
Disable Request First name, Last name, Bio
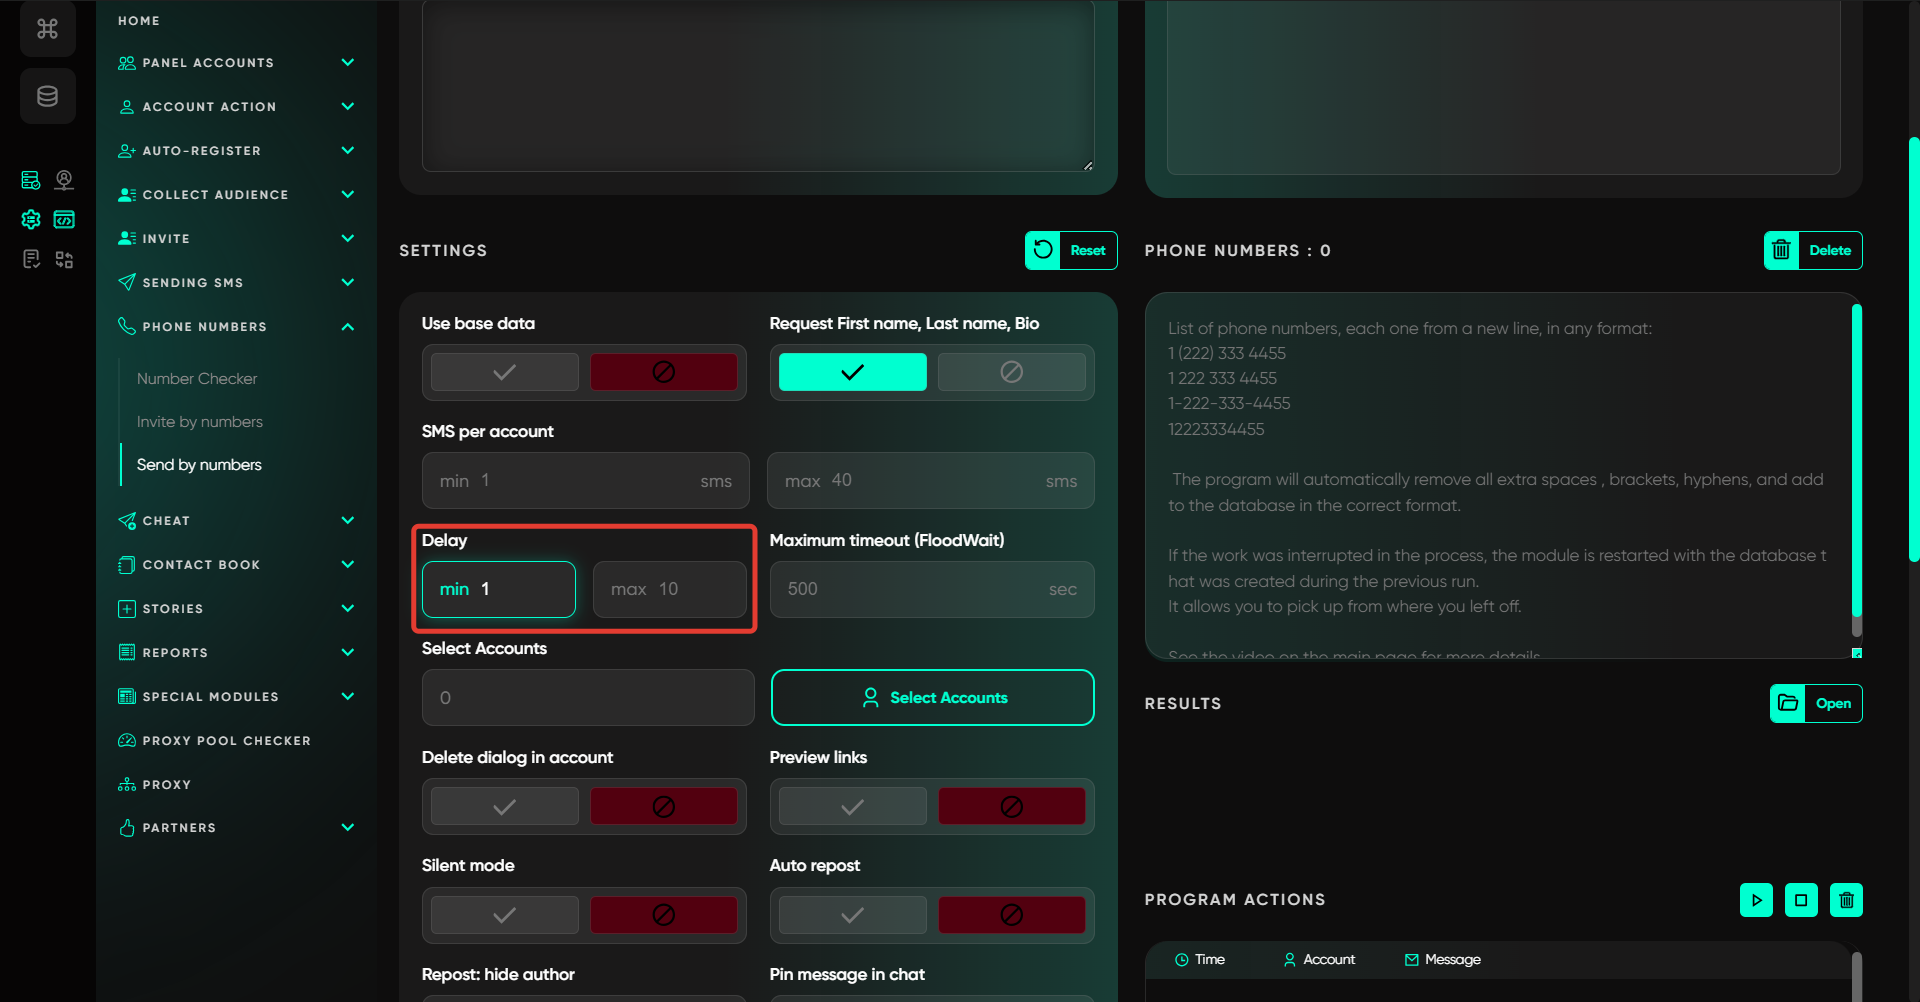tap(1011, 372)
